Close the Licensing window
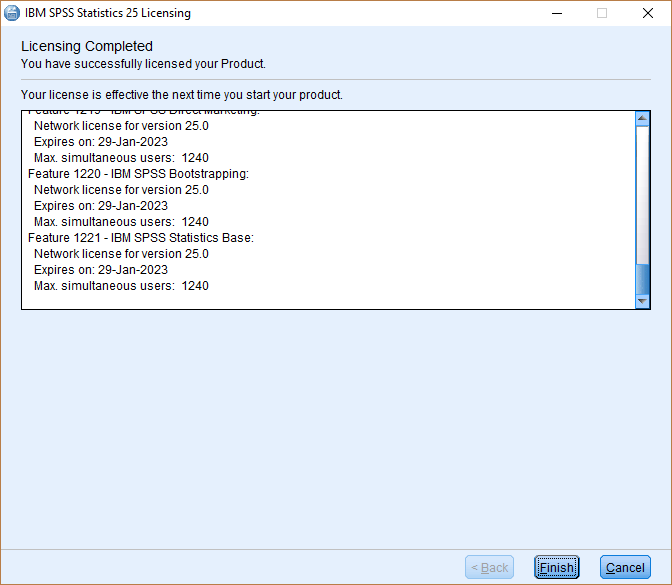The width and height of the screenshot is (672, 585). (648, 13)
